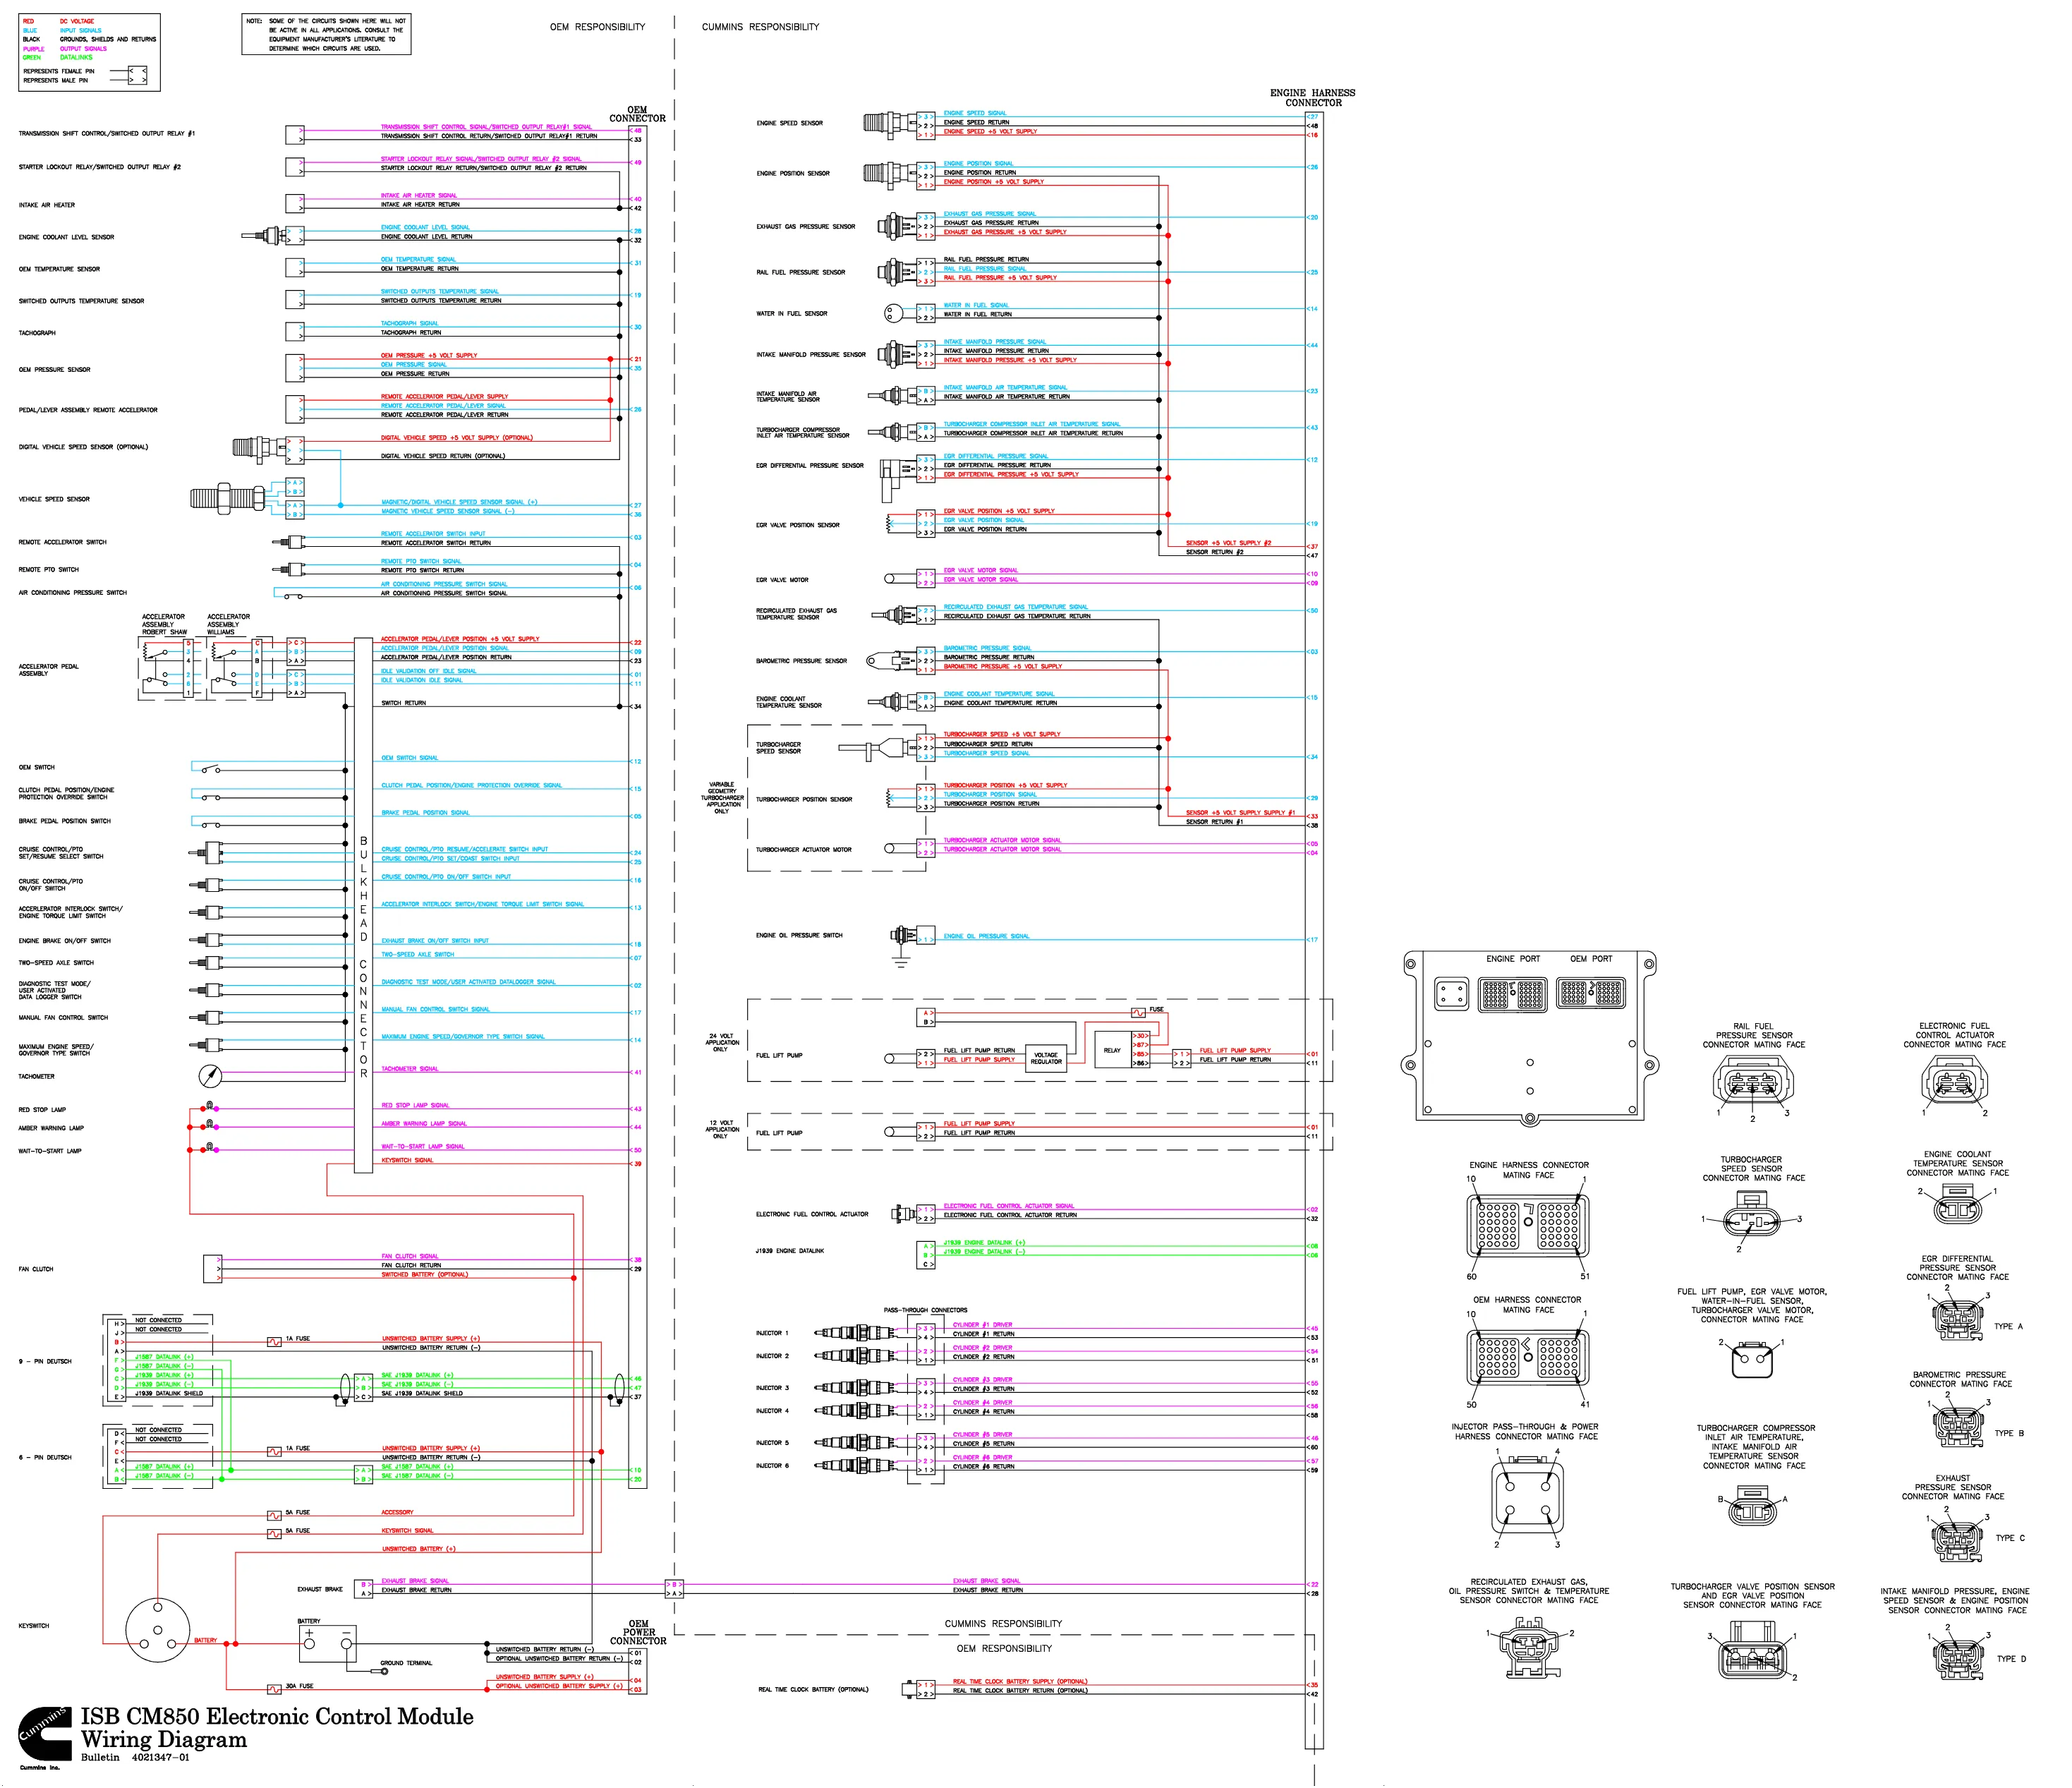
Task: Select the 'SENSOR +5 VOLT SUPPLY #2' wire label
Action: (1228, 543)
